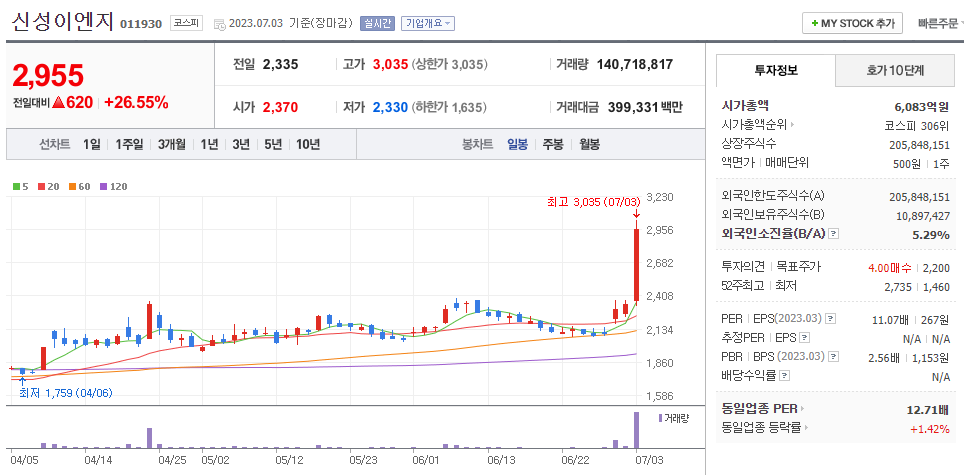This screenshot has height=475, width=964.
Task: Open help icon next to 추정PER EPS
Action: click(x=805, y=338)
